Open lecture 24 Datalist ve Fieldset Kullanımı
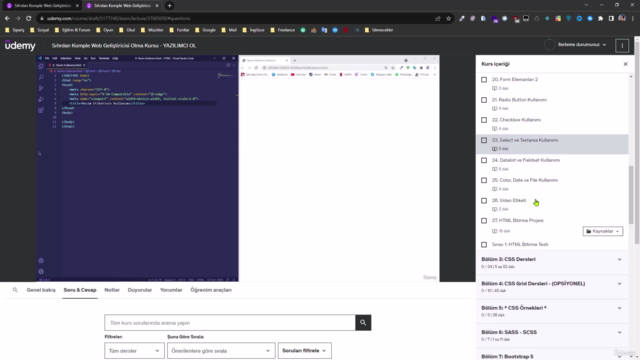 tap(526, 160)
